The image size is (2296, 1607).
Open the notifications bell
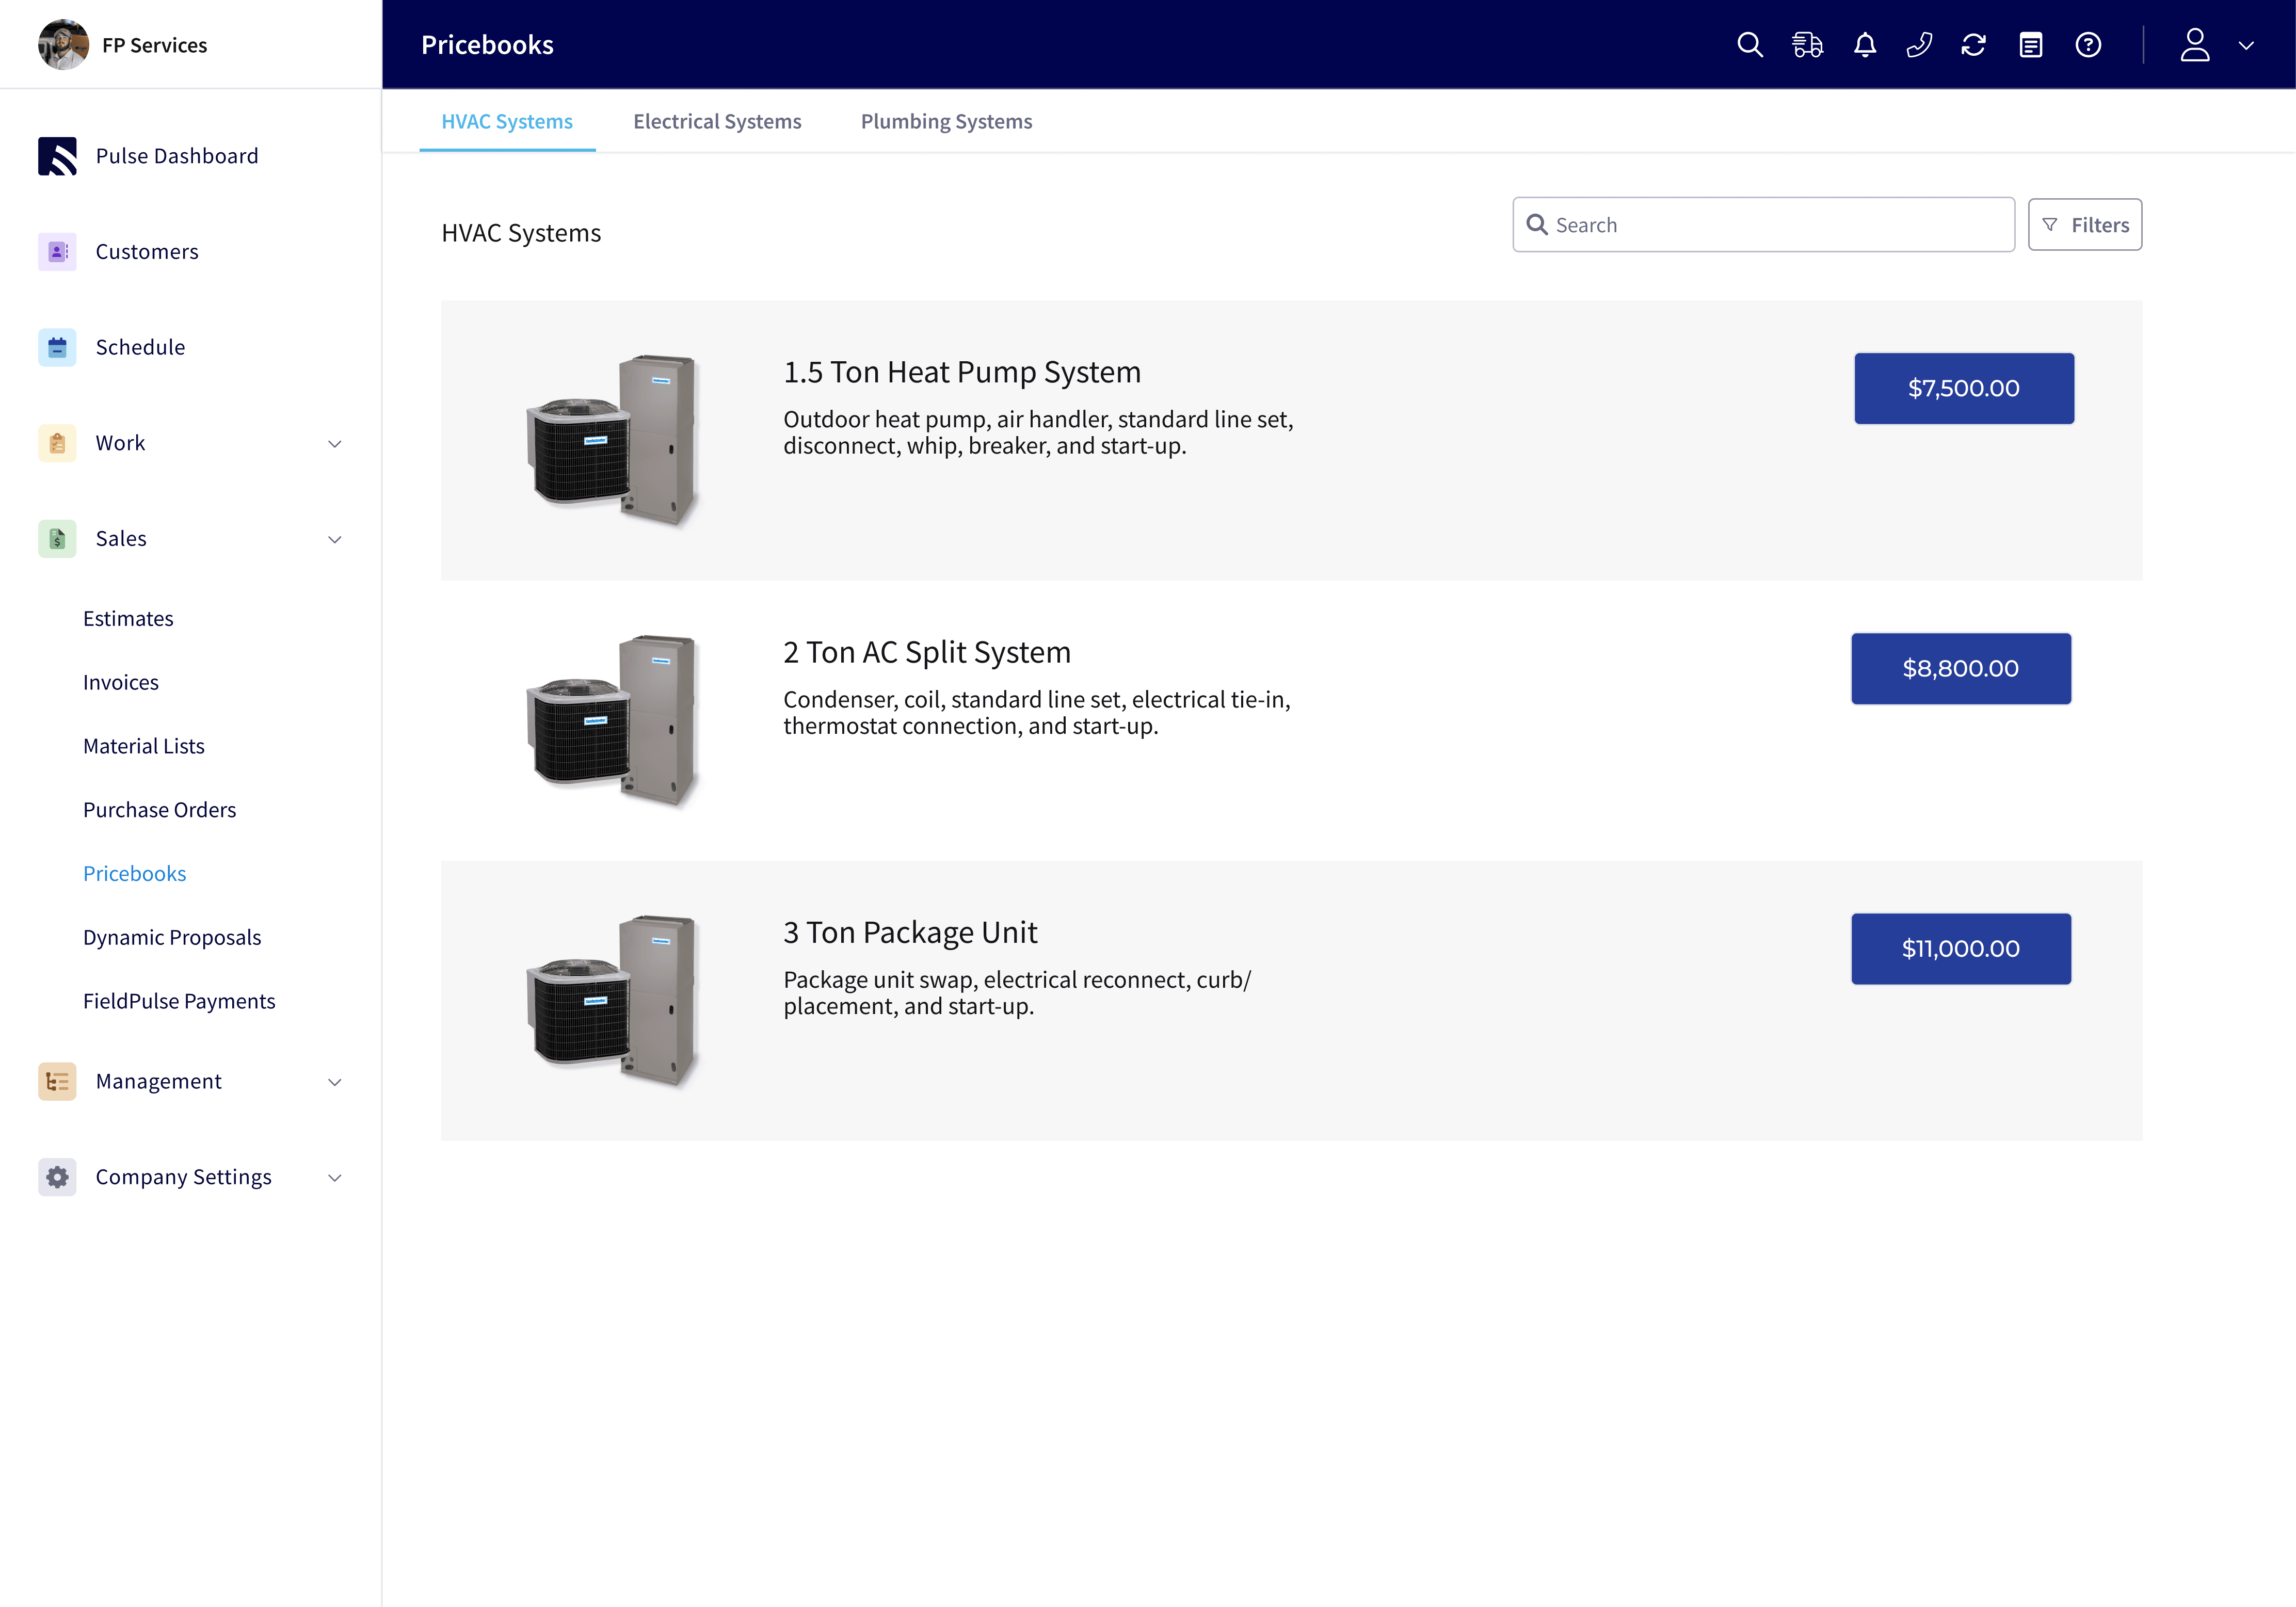coord(1864,45)
